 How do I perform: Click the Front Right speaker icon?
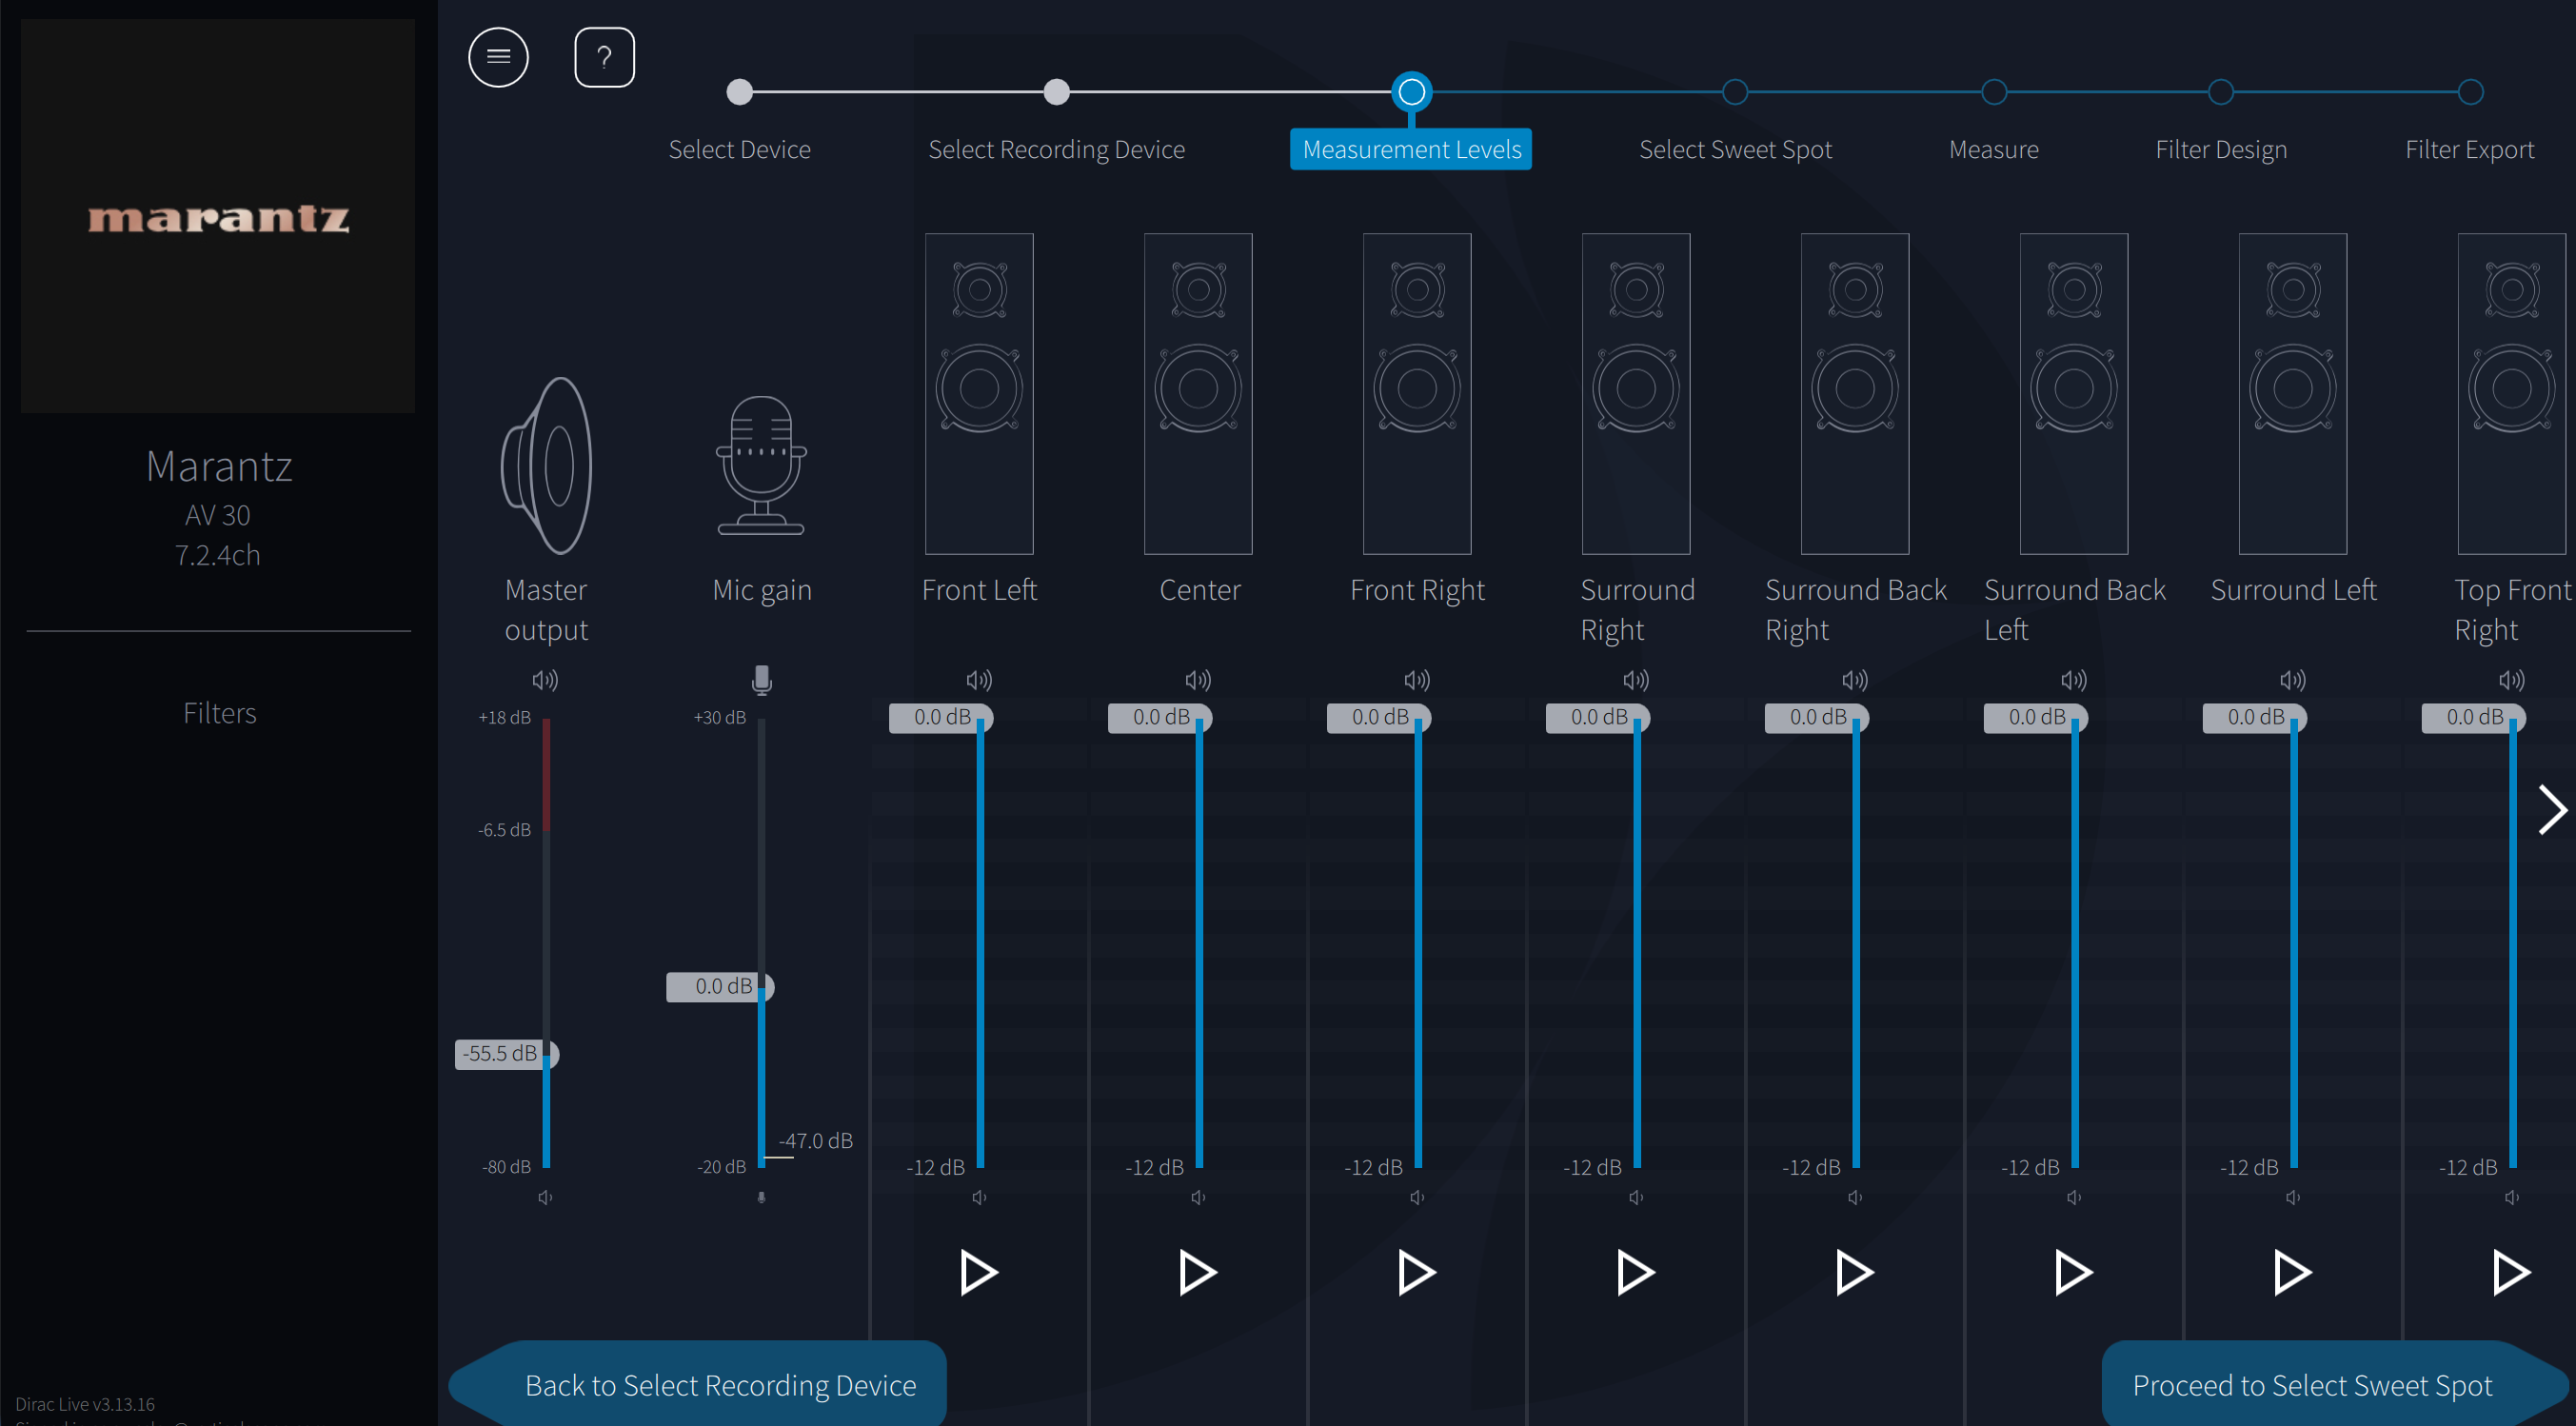pos(1416,393)
